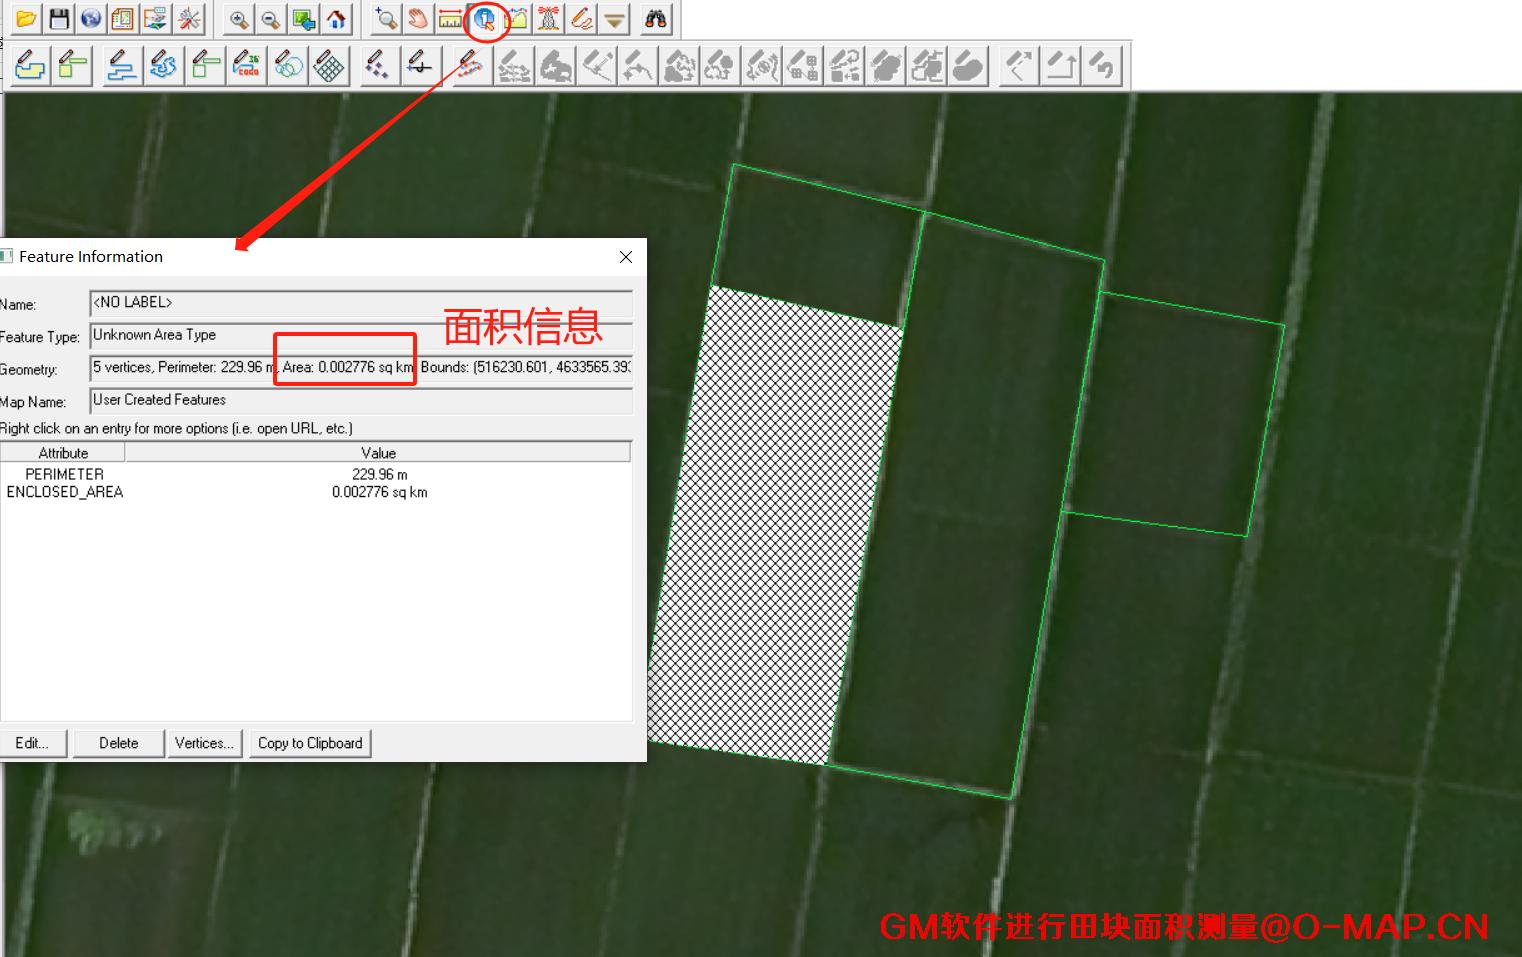1522x957 pixels.
Task: Expand the brown down-arrow toolbar dropdown
Action: 615,19
